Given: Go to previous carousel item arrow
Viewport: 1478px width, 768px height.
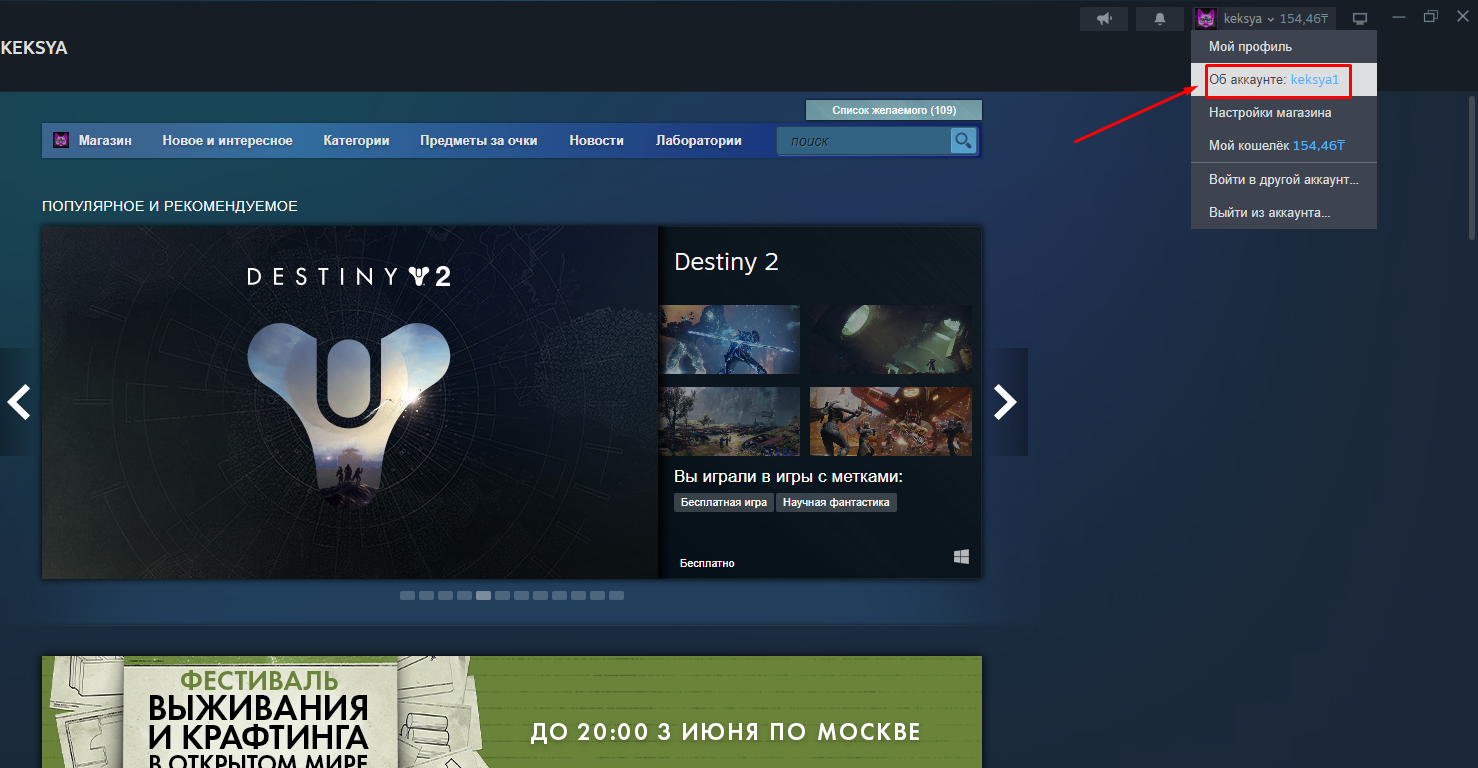Looking at the screenshot, I should tap(19, 402).
